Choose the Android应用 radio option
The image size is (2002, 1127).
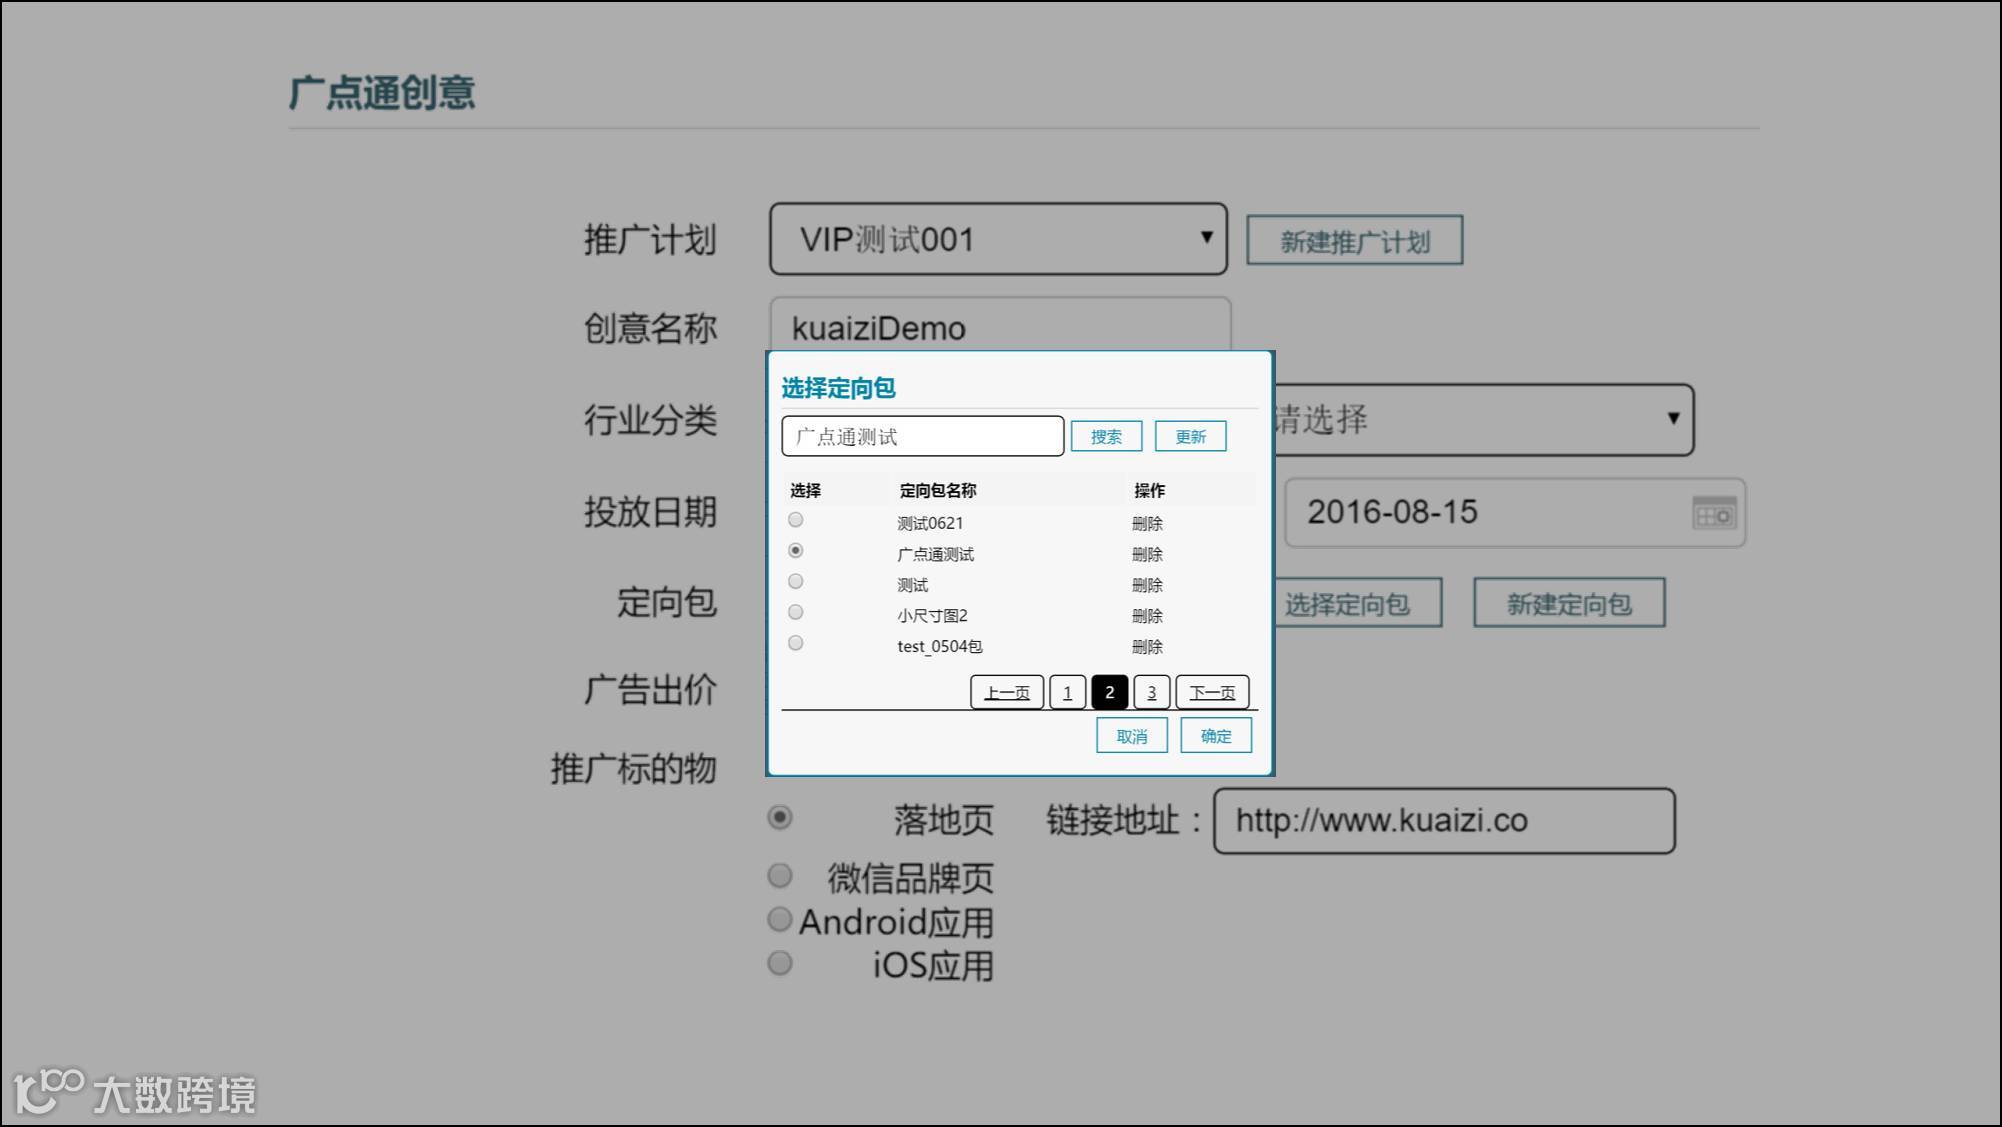780,919
